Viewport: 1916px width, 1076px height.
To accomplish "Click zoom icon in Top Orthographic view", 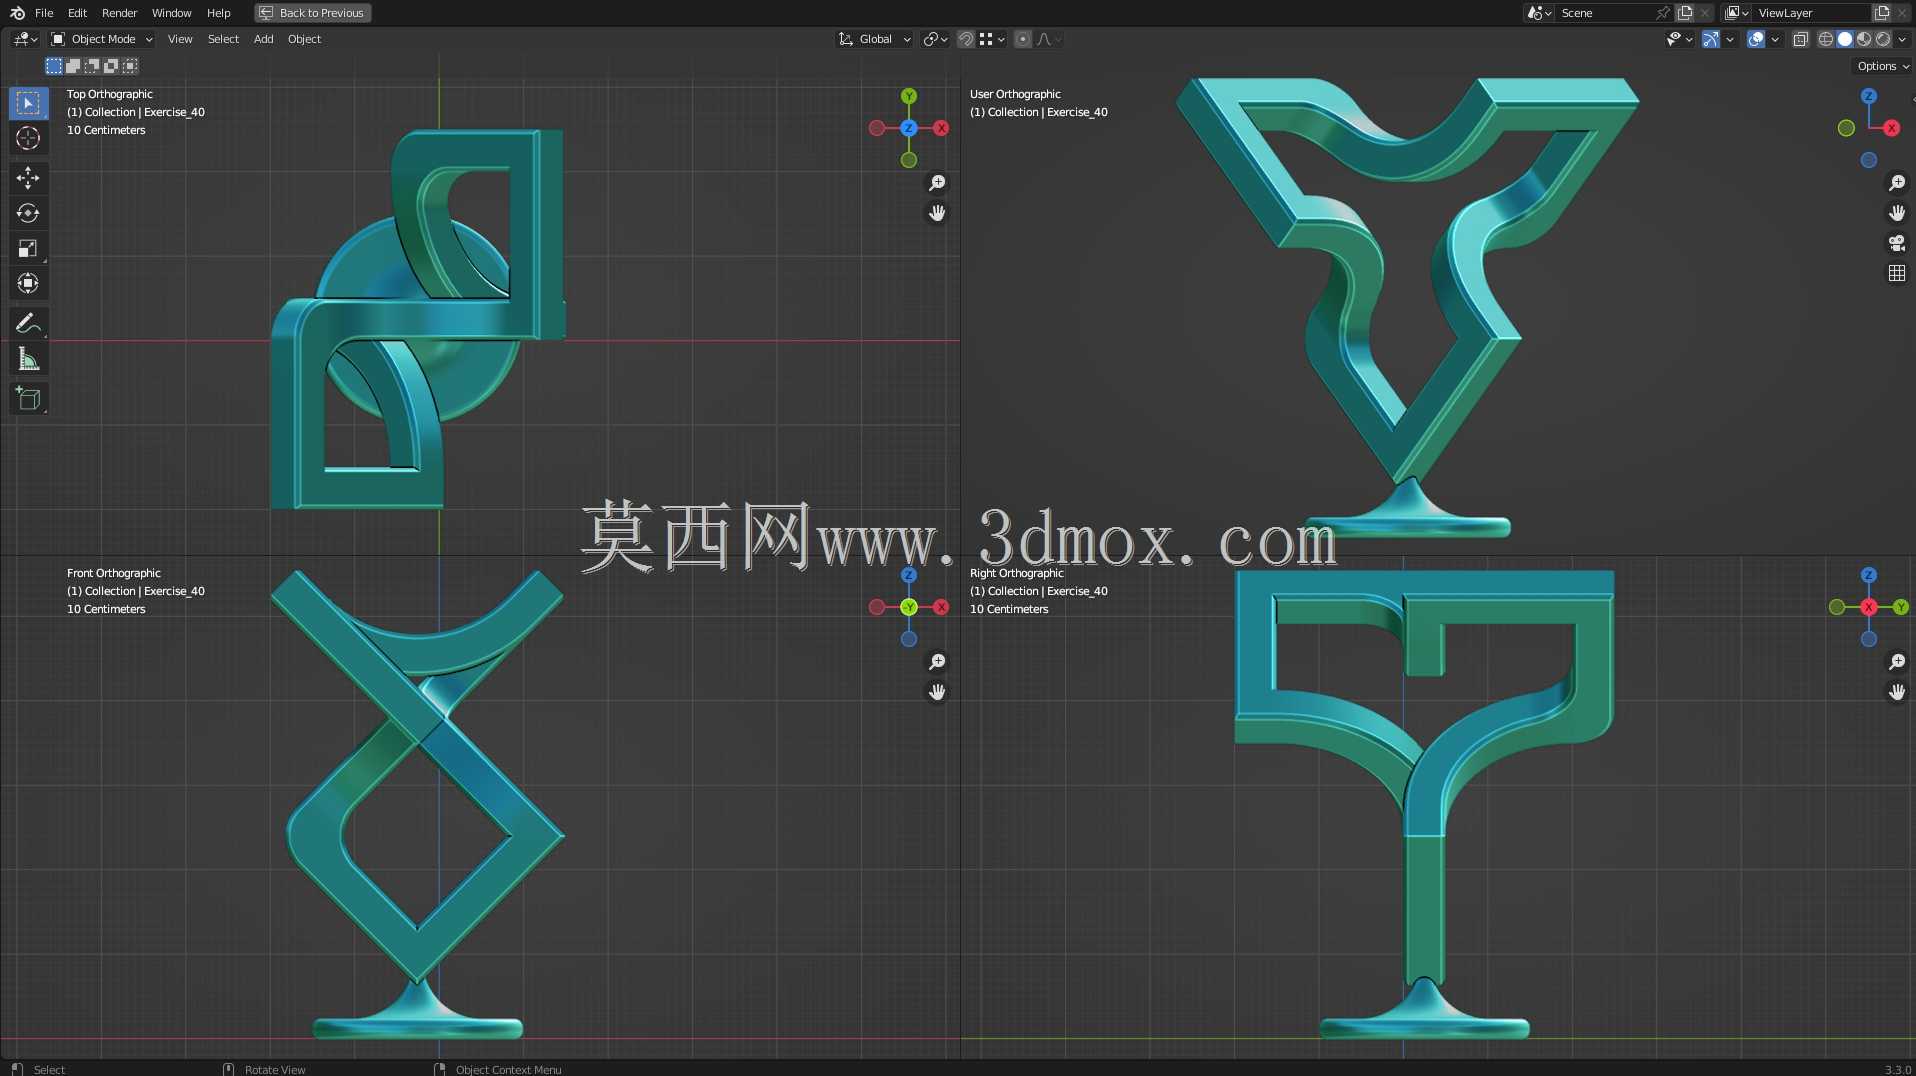I will pyautogui.click(x=937, y=183).
